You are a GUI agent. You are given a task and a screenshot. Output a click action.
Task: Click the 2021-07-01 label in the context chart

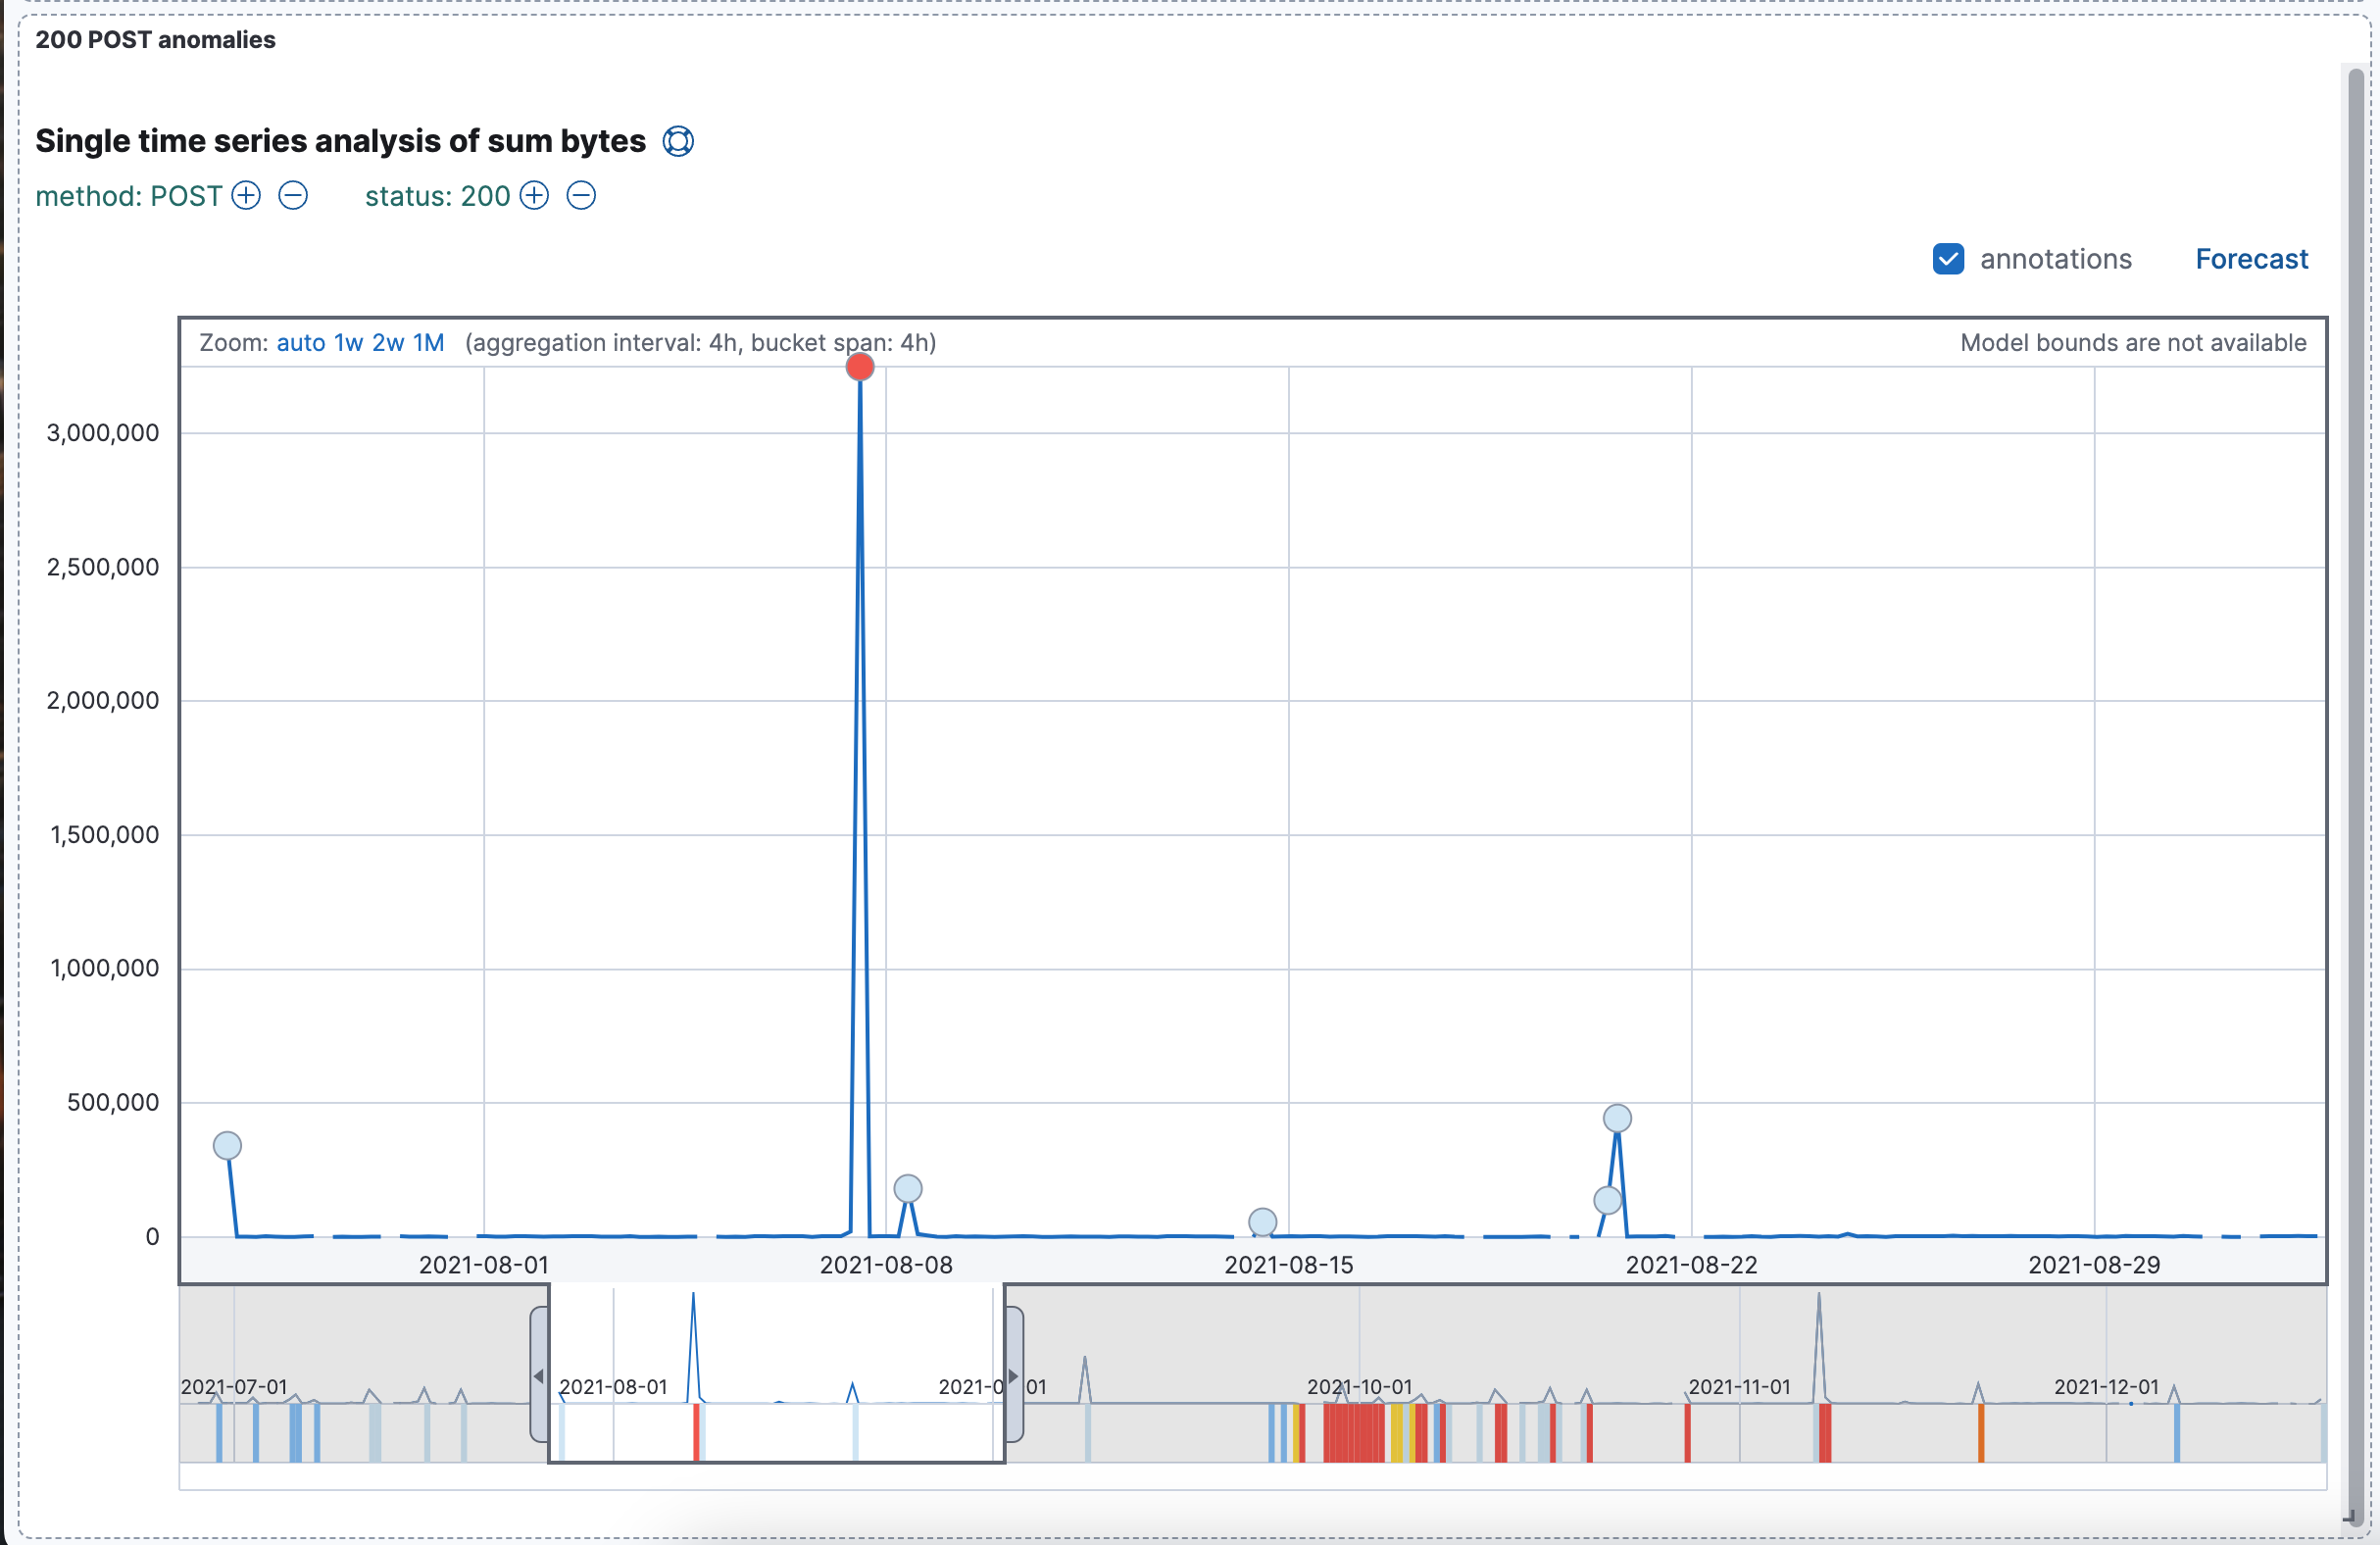[x=234, y=1387]
